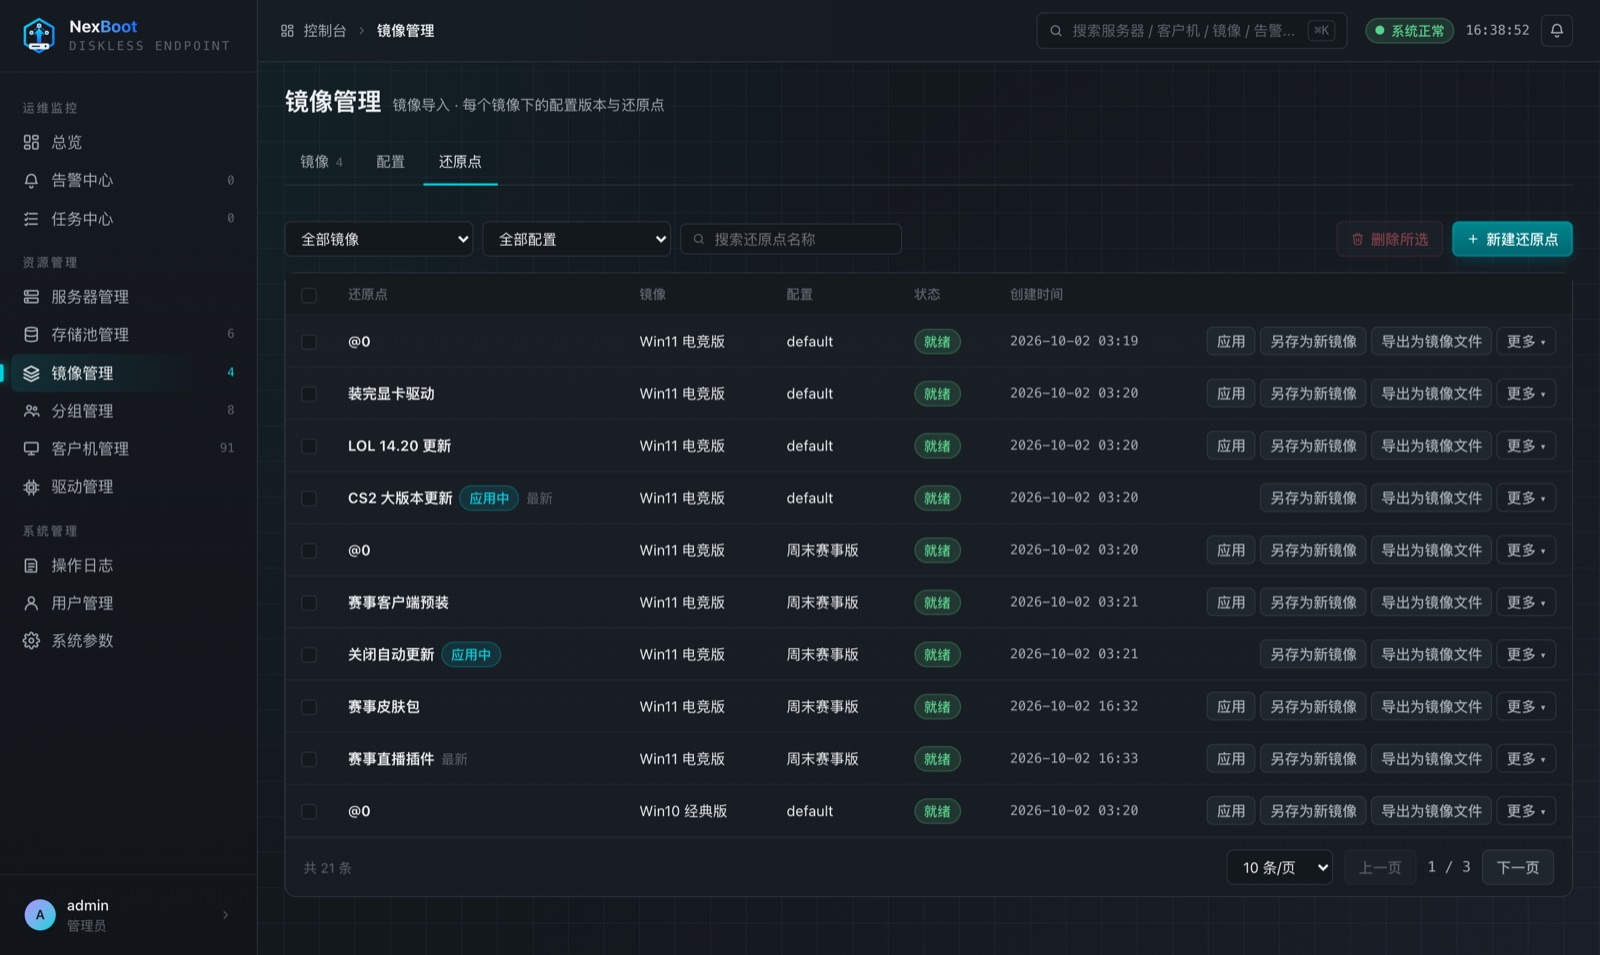Click the NexBoot logo icon
Viewport: 1600px width, 955px height.
click(39, 35)
